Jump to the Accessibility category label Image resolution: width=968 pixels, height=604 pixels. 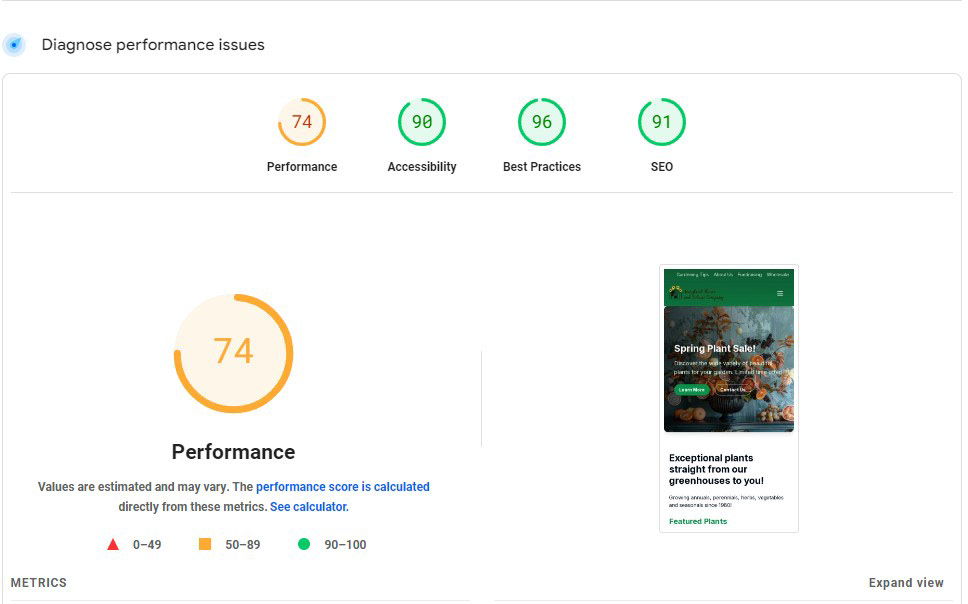422,167
